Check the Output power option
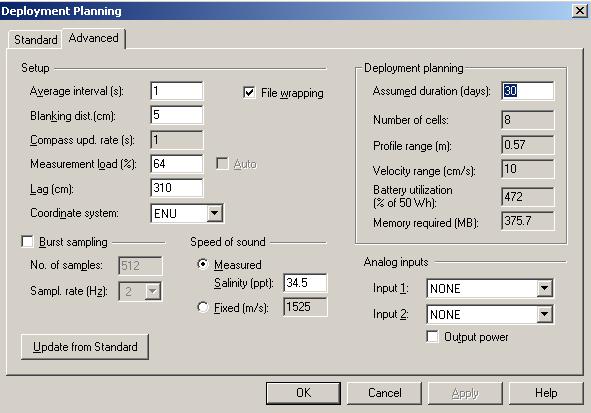The width and height of the screenshot is (591, 413). (x=432, y=337)
